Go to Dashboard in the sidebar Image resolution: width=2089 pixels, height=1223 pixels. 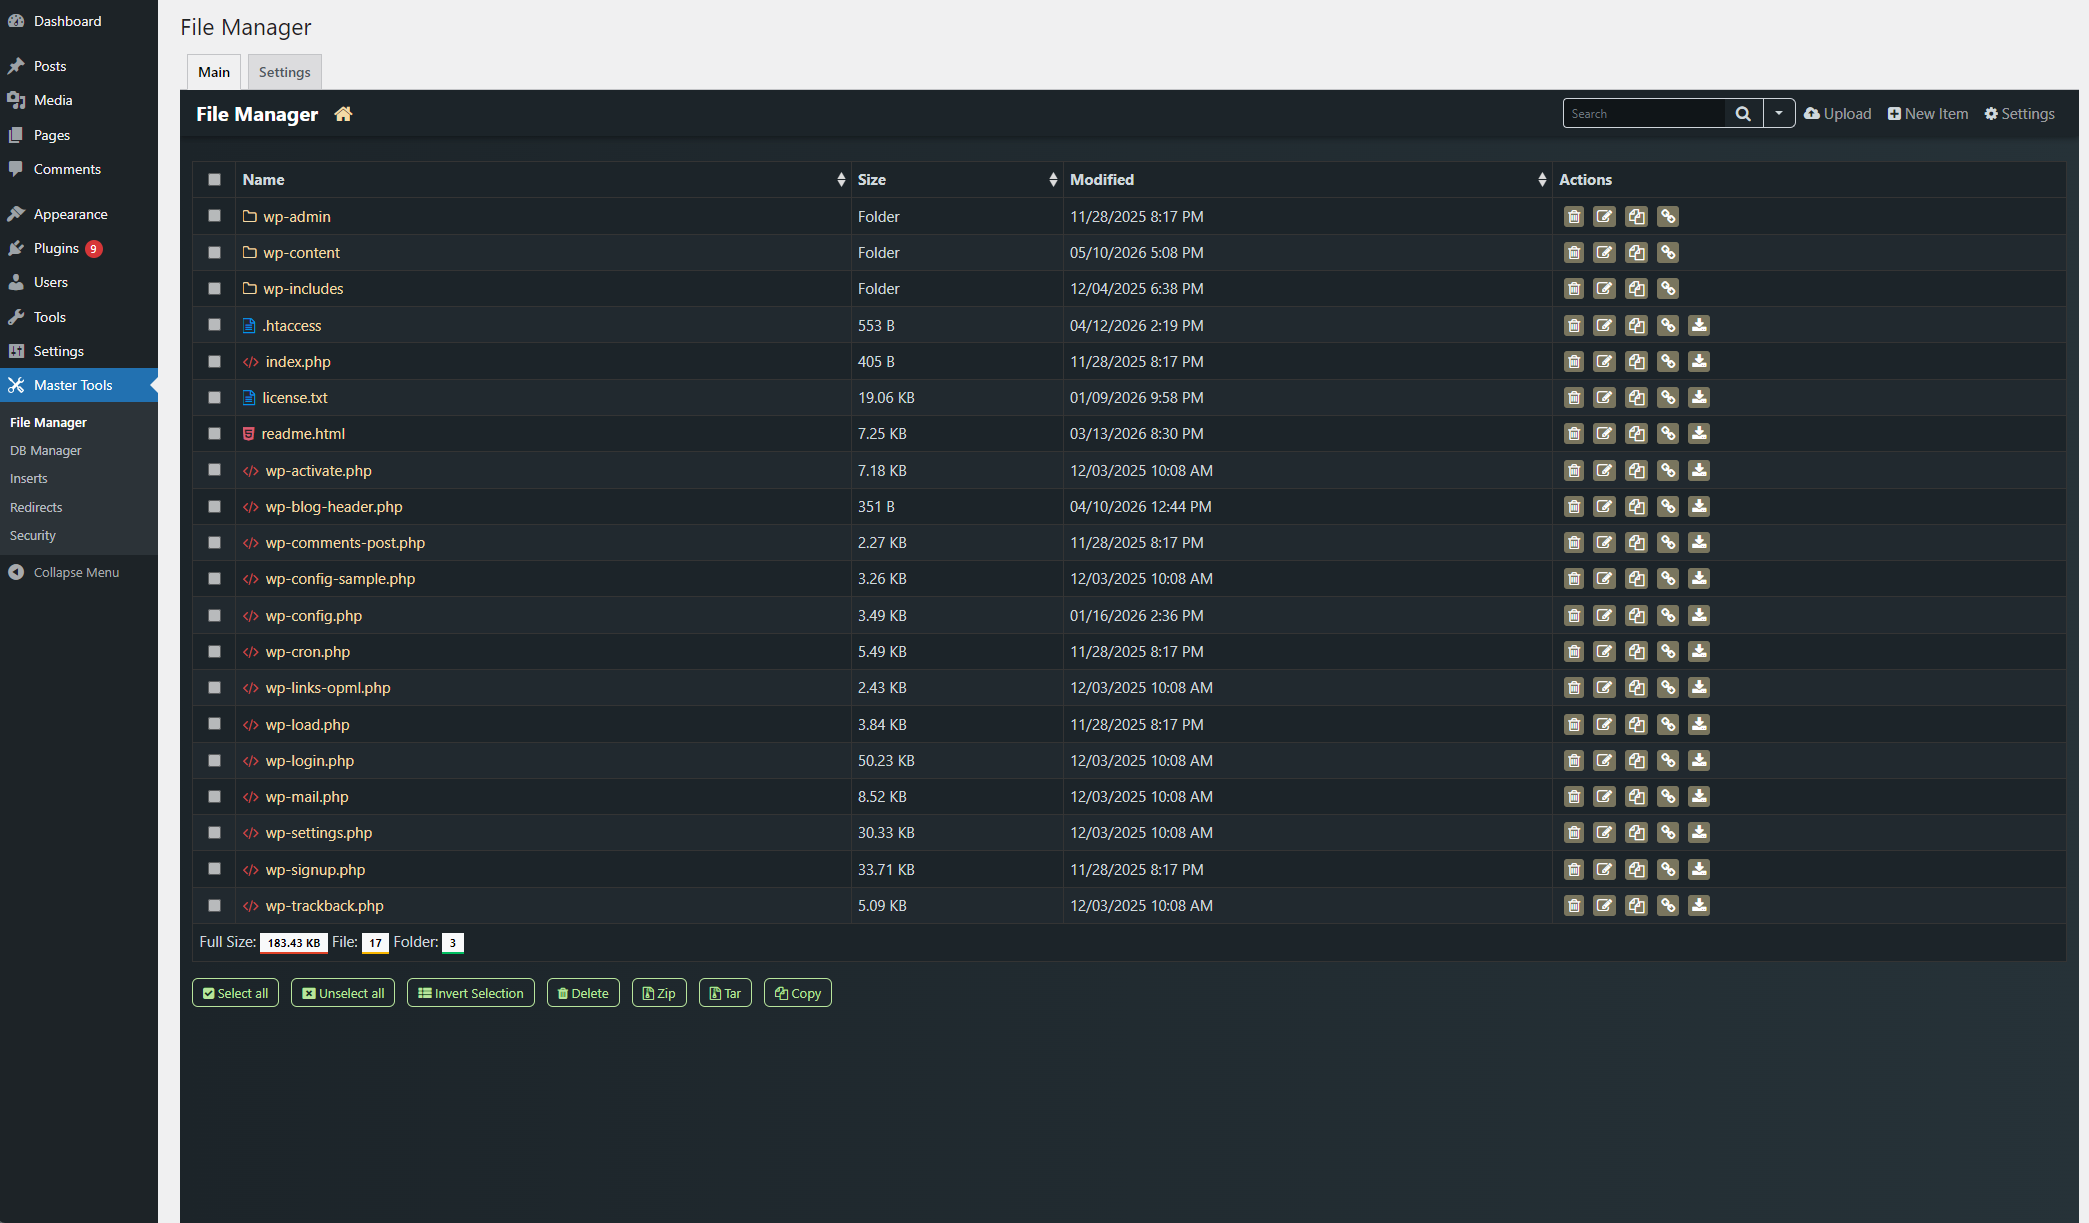[x=67, y=21]
